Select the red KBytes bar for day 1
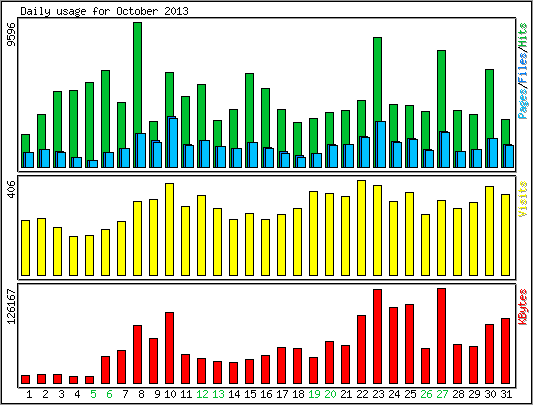The width and height of the screenshot is (533, 405). pyautogui.click(x=25, y=379)
